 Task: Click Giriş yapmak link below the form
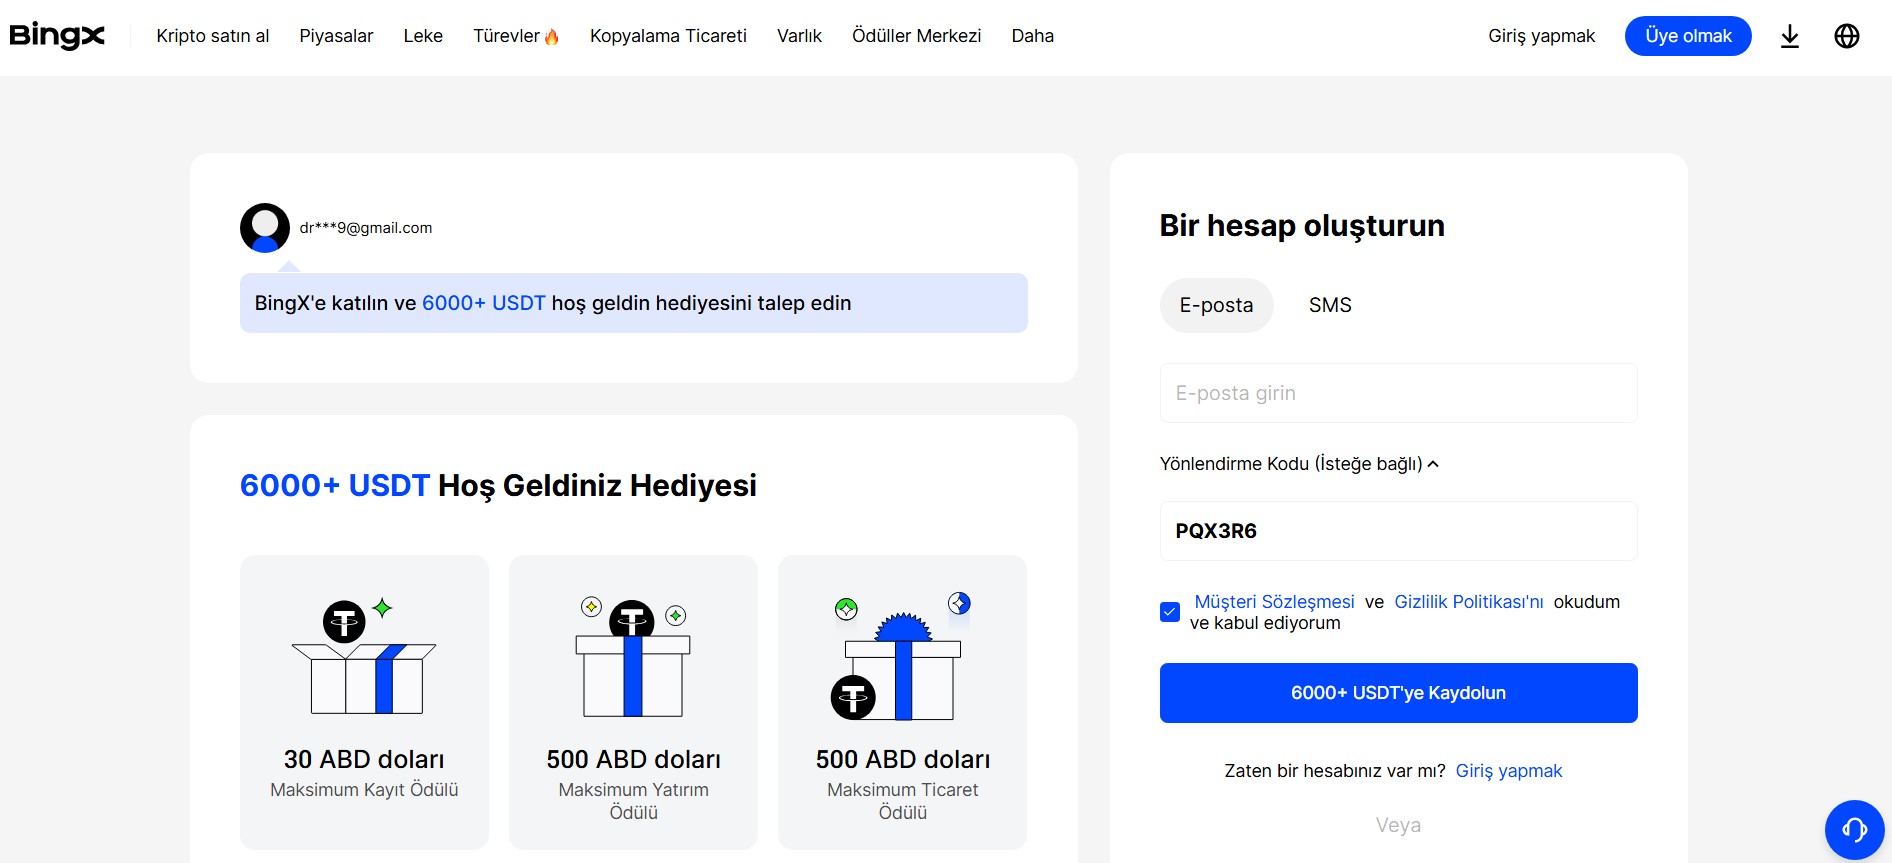1508,771
